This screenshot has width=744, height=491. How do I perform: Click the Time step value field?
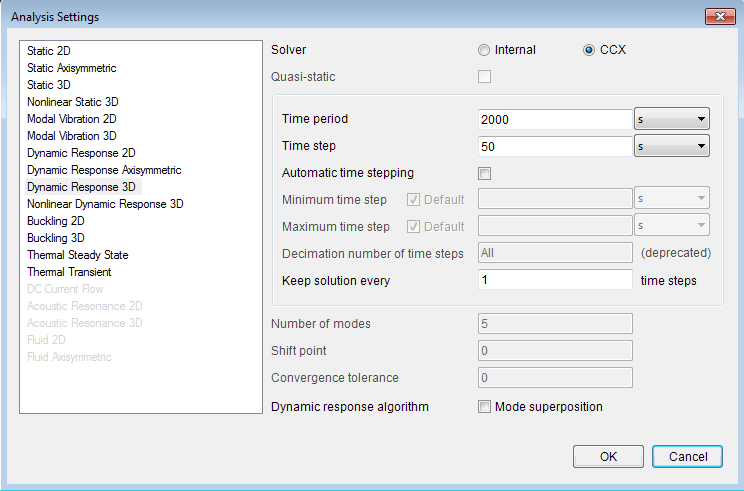point(555,146)
